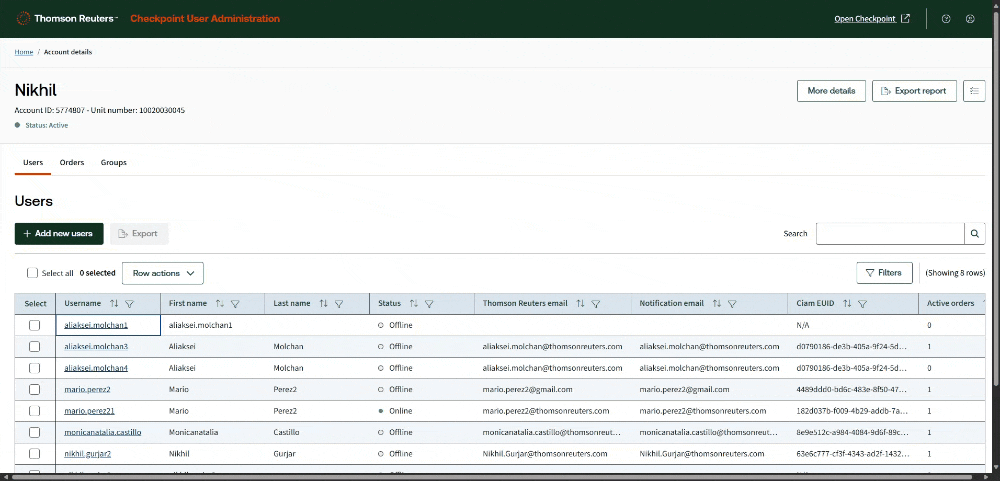Screen dimensions: 1000x481
Task: Click the Add new users button
Action: tap(59, 234)
